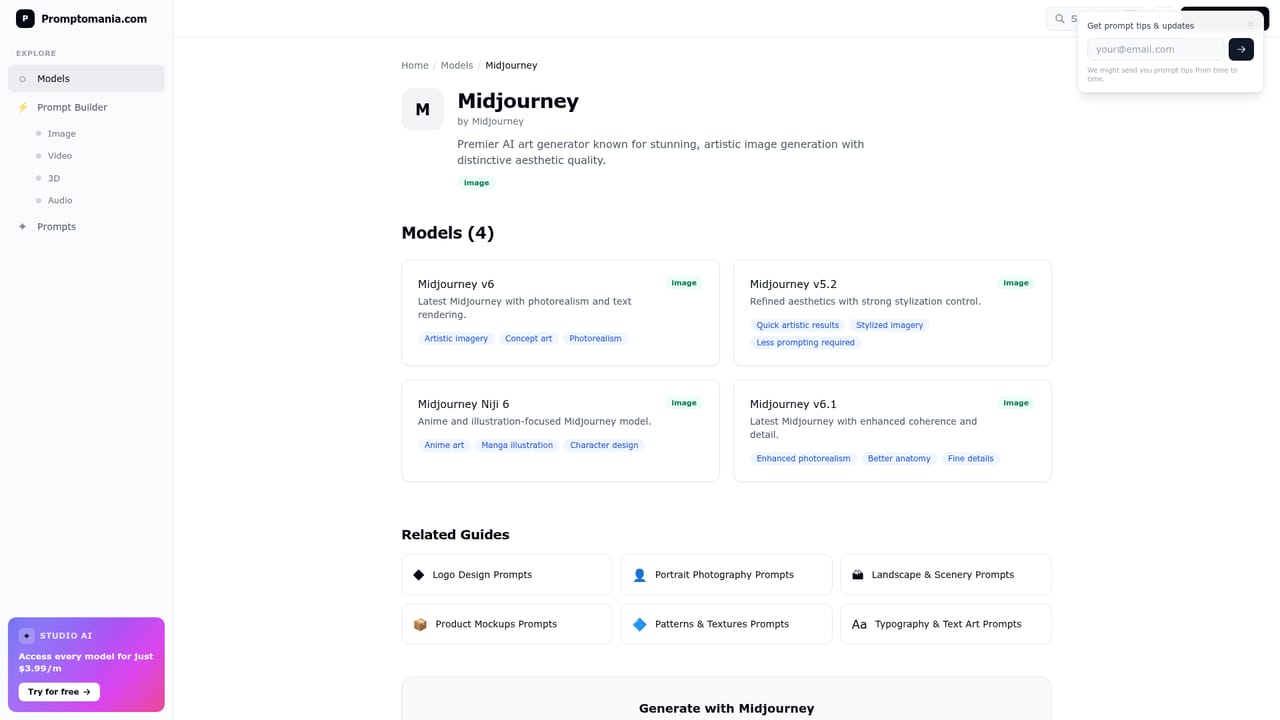This screenshot has height=720, width=1280.
Task: Click the 'Concept art' tag
Action: tap(529, 339)
